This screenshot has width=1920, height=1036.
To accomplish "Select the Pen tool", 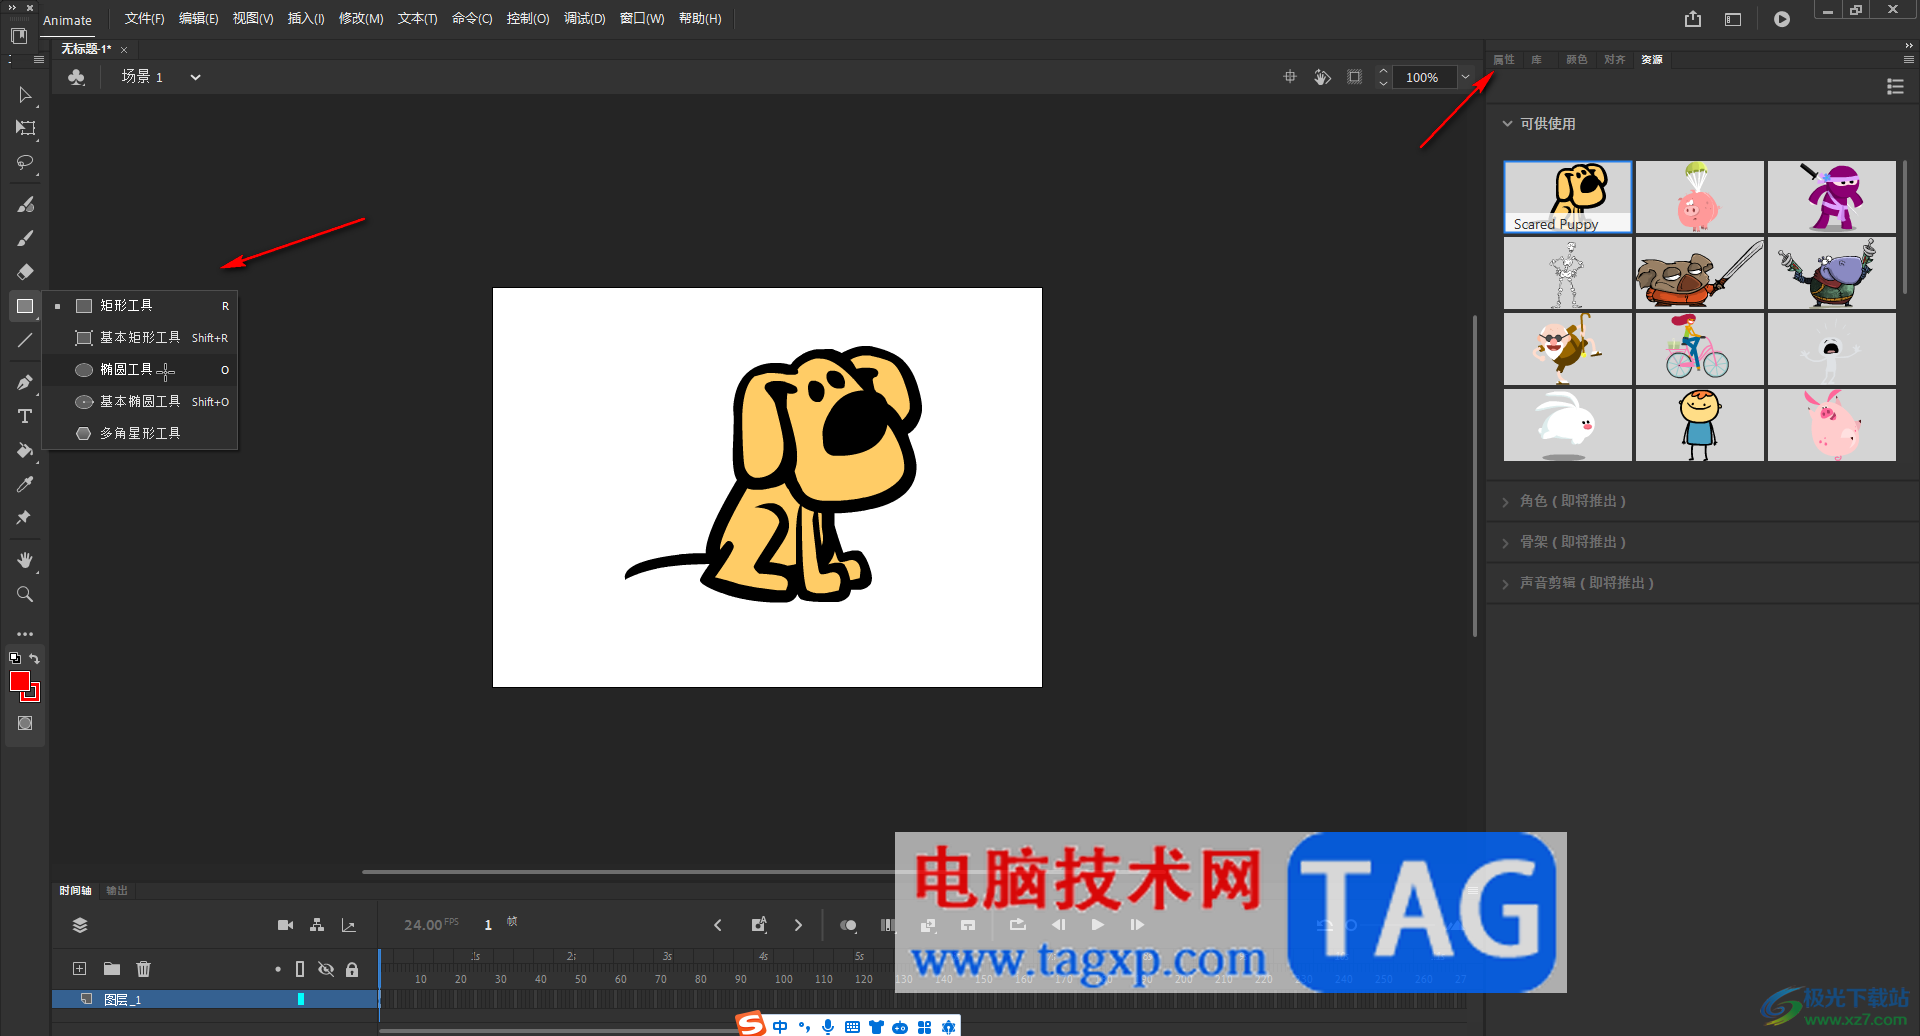I will point(25,382).
